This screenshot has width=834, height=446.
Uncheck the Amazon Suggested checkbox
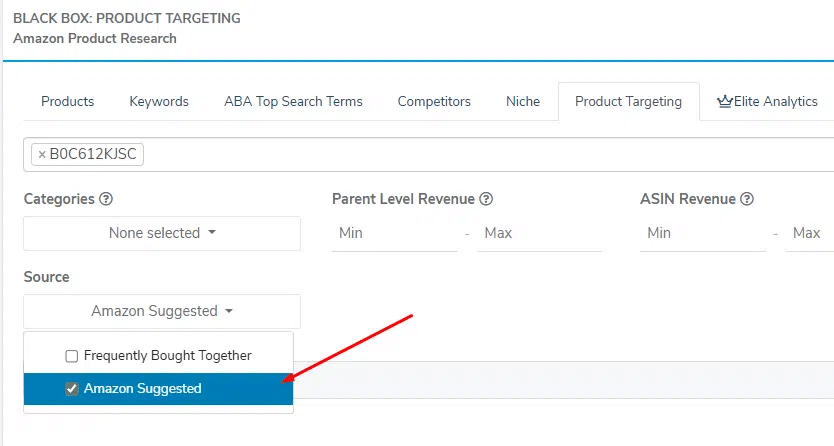point(71,389)
